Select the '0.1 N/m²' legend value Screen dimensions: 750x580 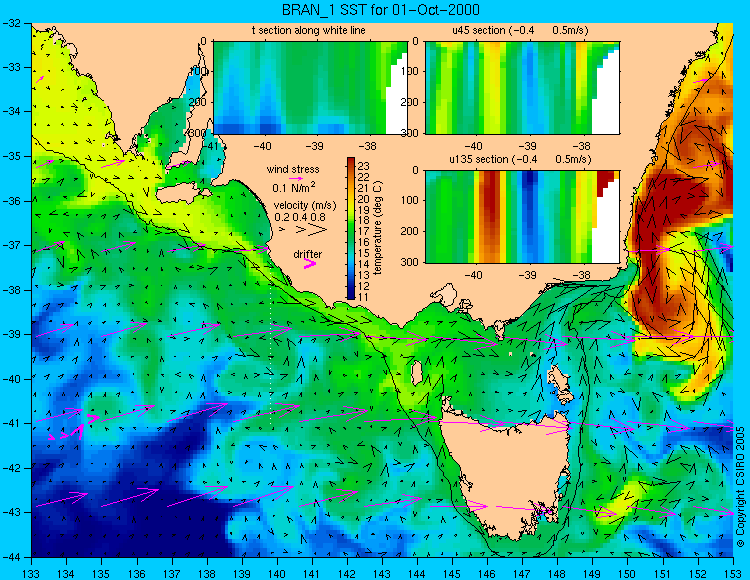click(x=294, y=187)
